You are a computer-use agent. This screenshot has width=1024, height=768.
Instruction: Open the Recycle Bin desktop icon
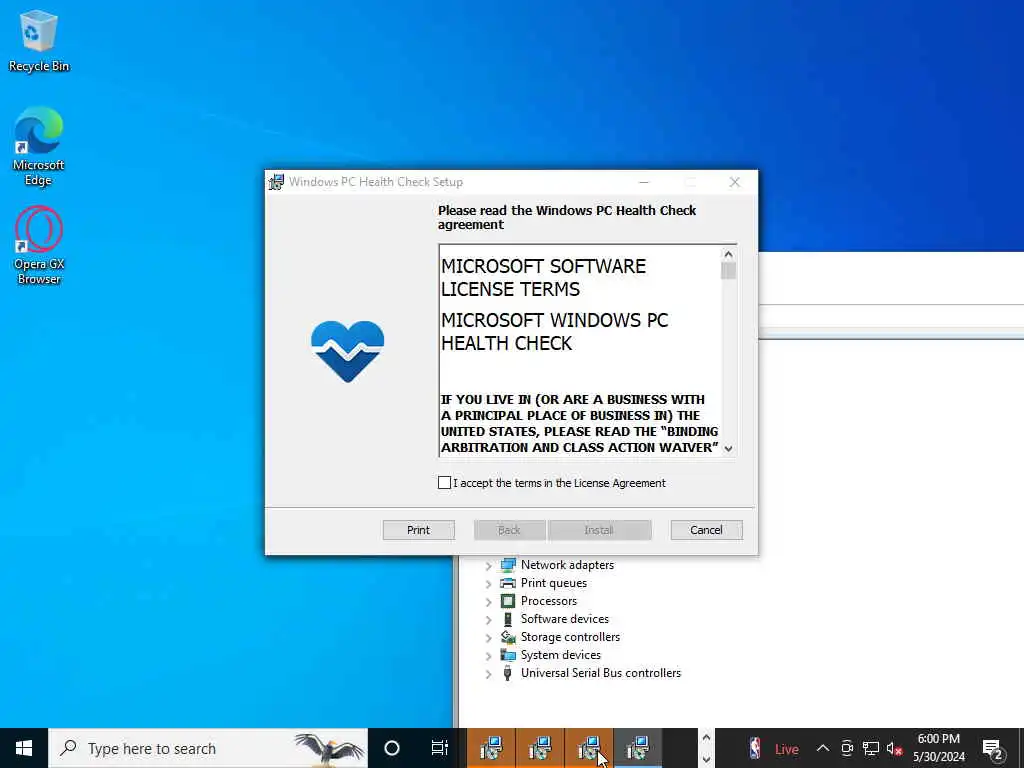tap(39, 40)
